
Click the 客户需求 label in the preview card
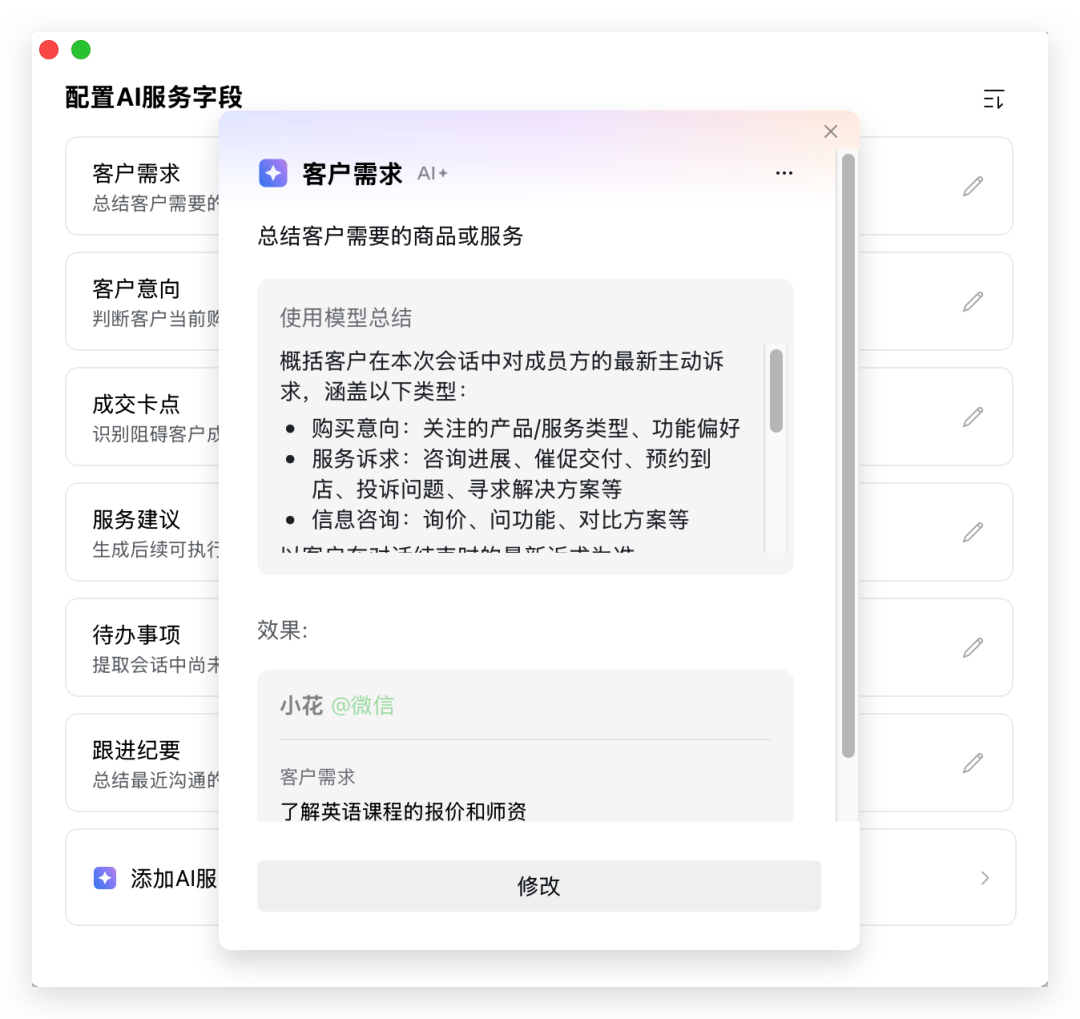click(318, 777)
